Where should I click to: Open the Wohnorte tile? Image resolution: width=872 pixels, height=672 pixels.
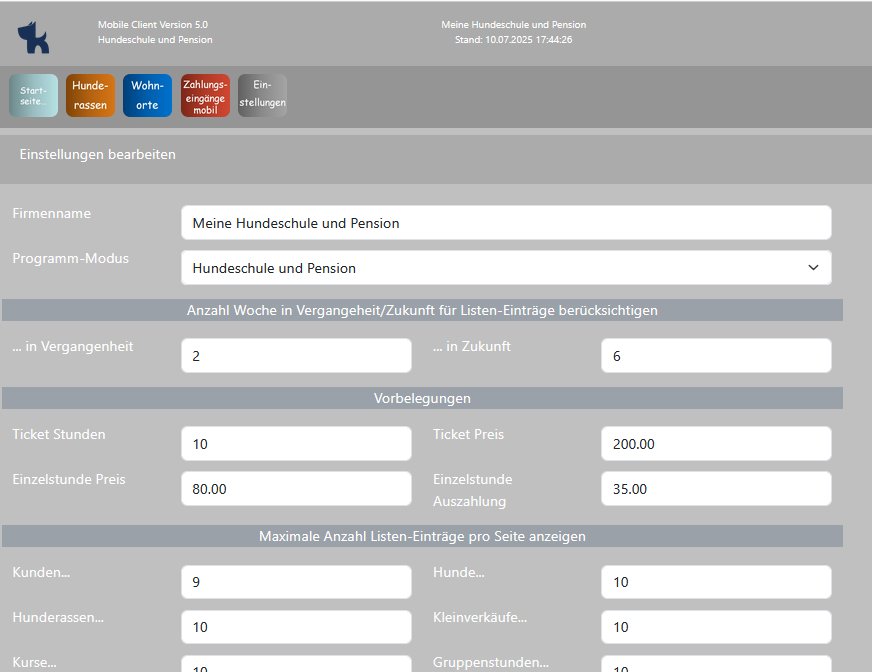[x=147, y=96]
